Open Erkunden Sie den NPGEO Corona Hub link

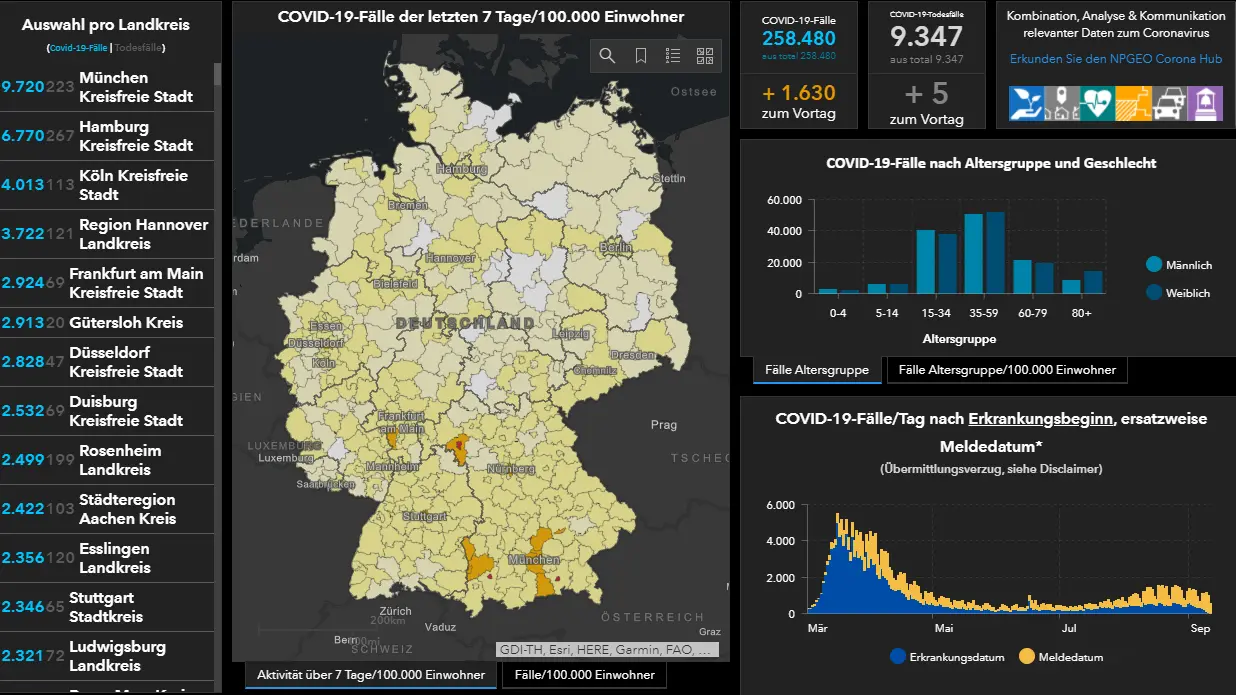pyautogui.click(x=1116, y=59)
